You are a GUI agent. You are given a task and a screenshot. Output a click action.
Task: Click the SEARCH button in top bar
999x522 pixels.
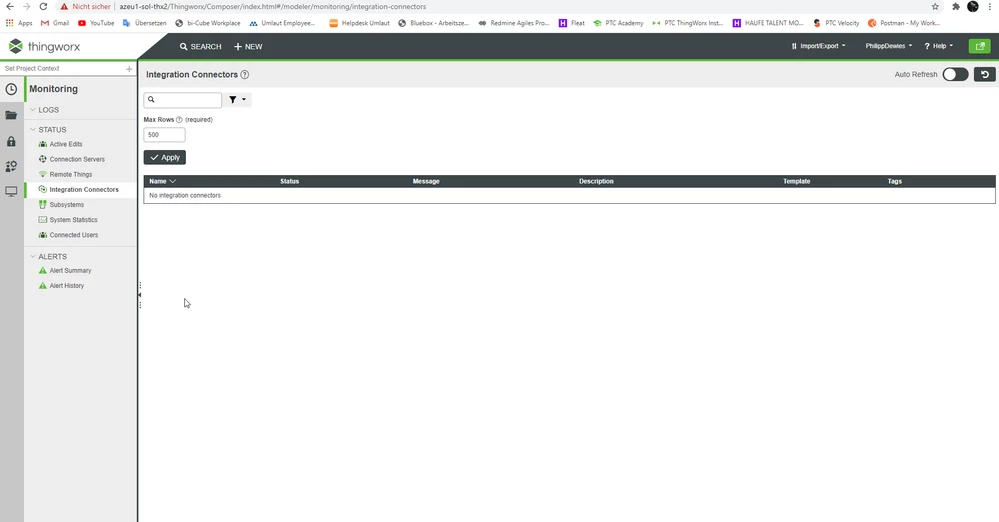tap(200, 47)
